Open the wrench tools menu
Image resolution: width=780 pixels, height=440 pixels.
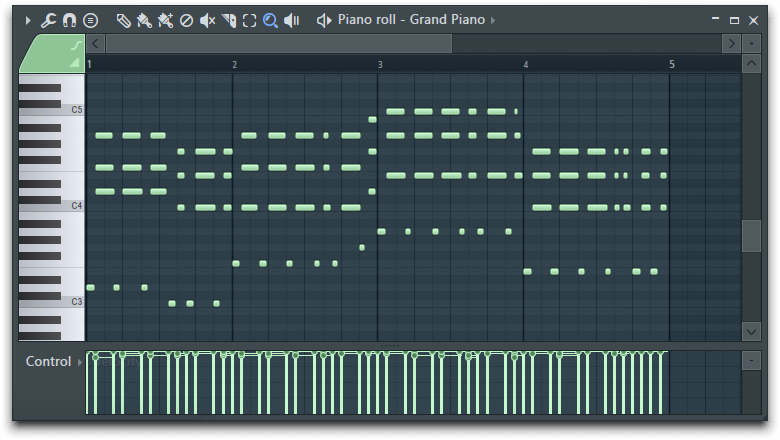coord(48,20)
